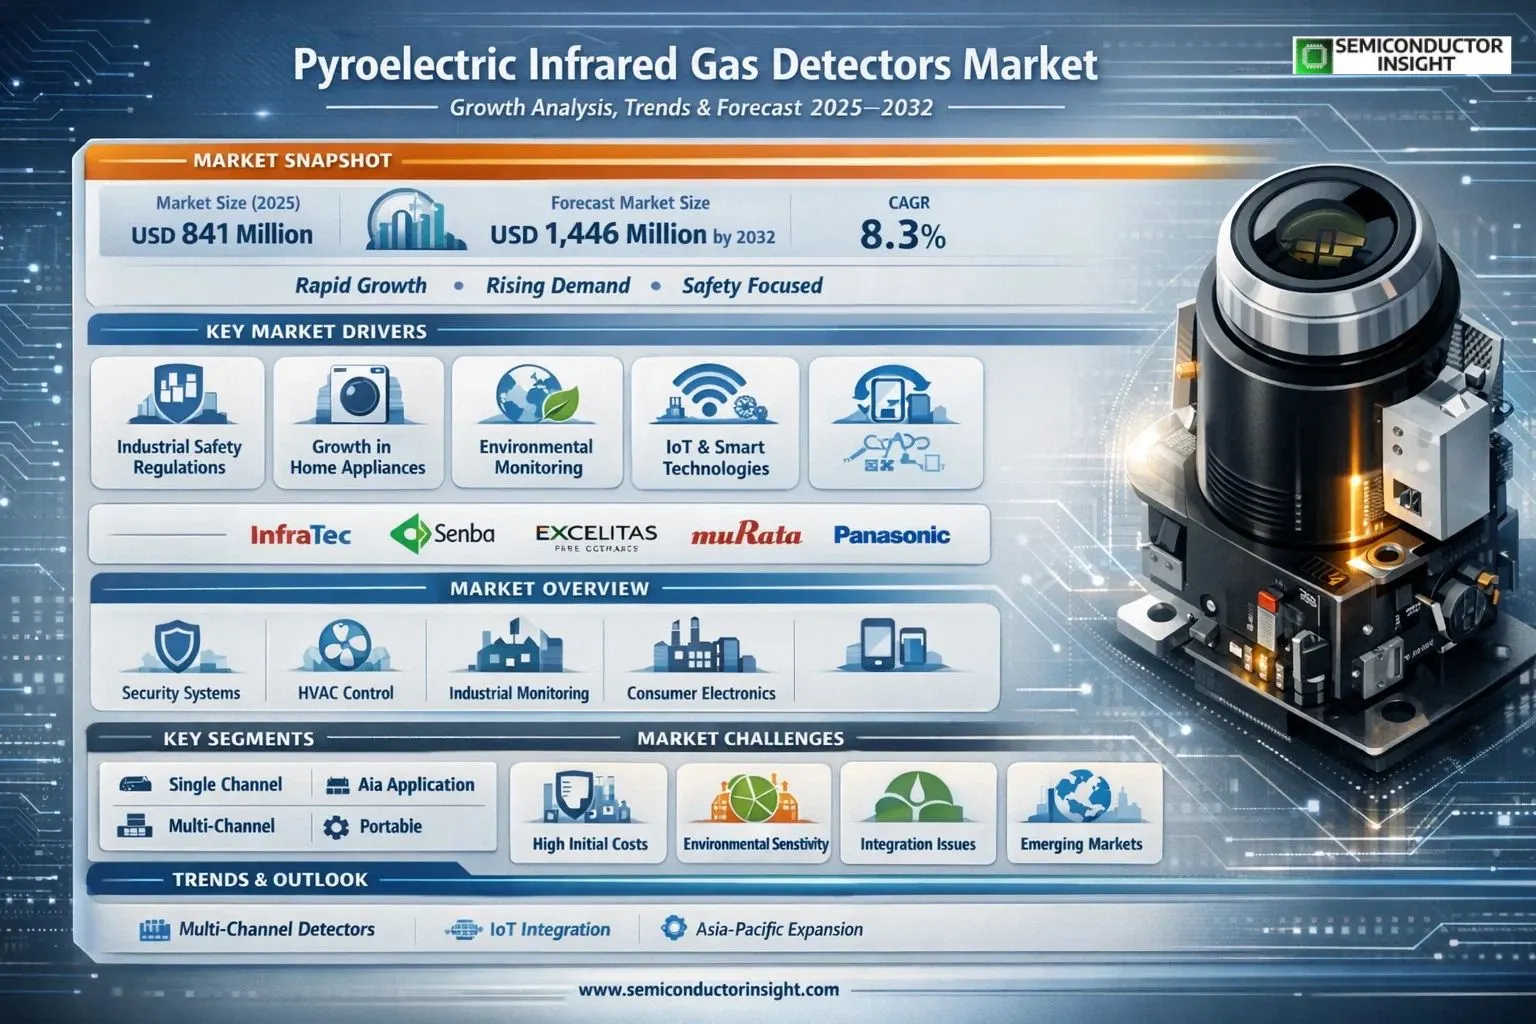Click the Key Segments section header
Screen dimensions: 1536x1024
[x=238, y=739]
